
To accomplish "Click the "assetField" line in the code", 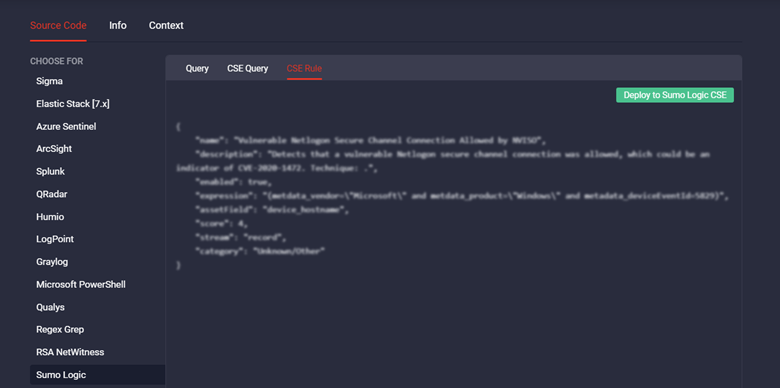I will pyautogui.click(x=272, y=210).
